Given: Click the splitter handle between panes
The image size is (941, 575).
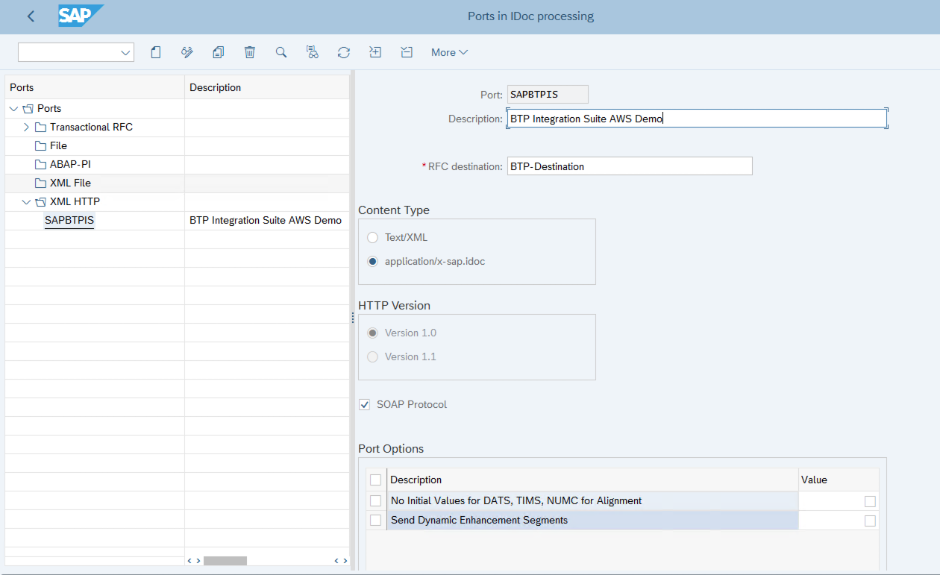Looking at the screenshot, I should [352, 318].
